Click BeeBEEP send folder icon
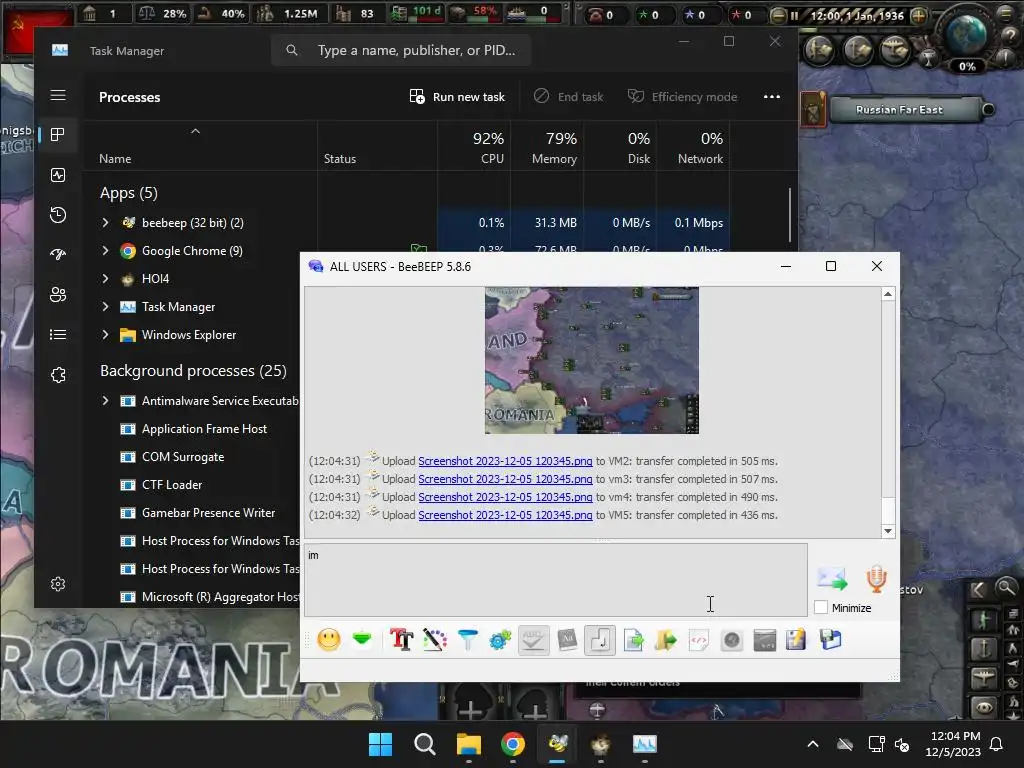 pos(665,639)
